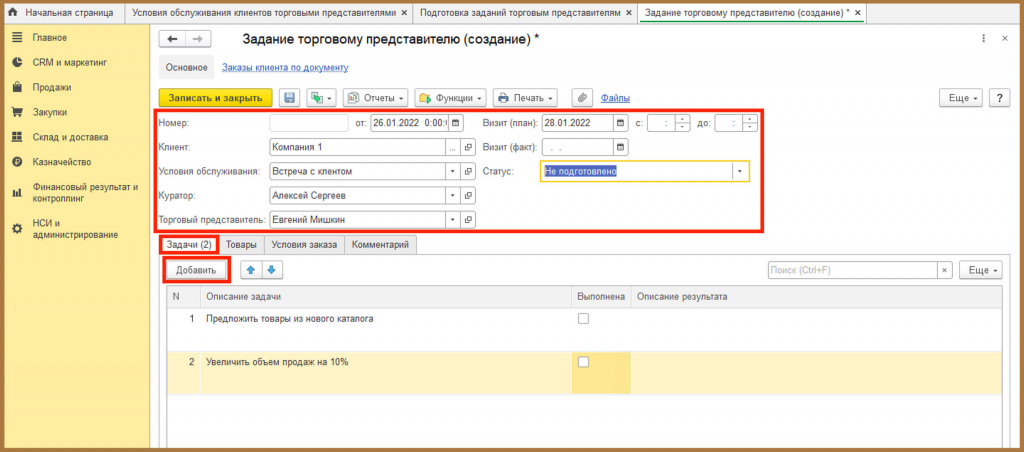This screenshot has height=452, width=1024.
Task: Go to Начальная страница home tab
Action: coord(61,12)
